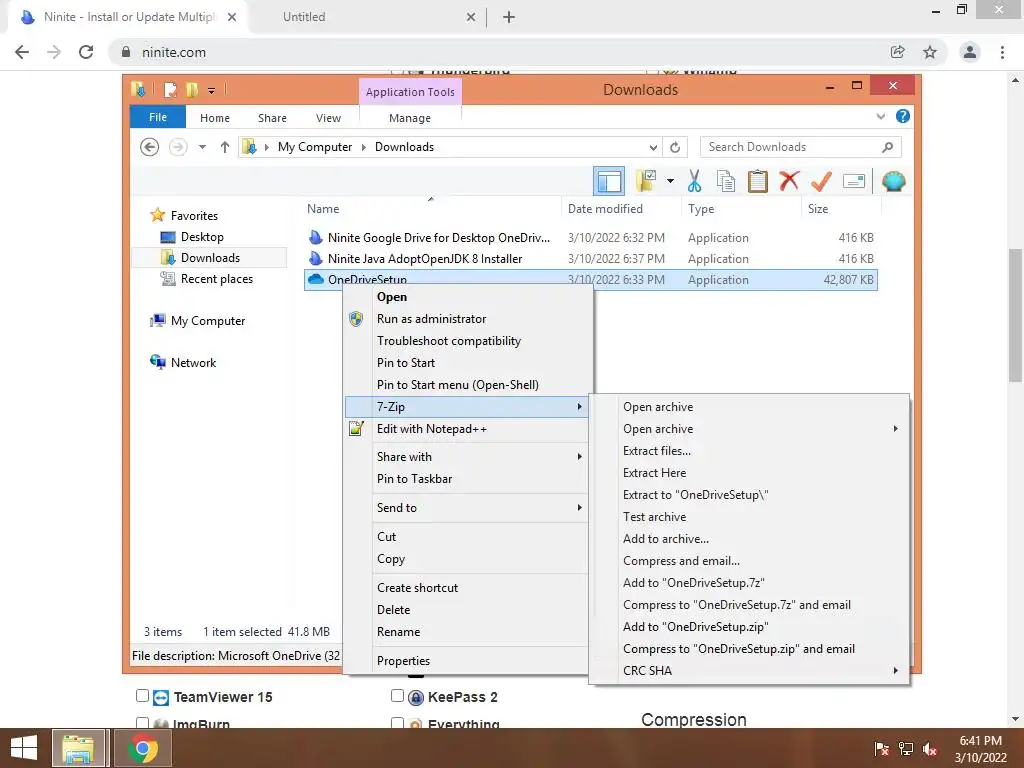Click Chrome's back navigation arrow
Viewport: 1024px width, 768px height.
click(22, 52)
